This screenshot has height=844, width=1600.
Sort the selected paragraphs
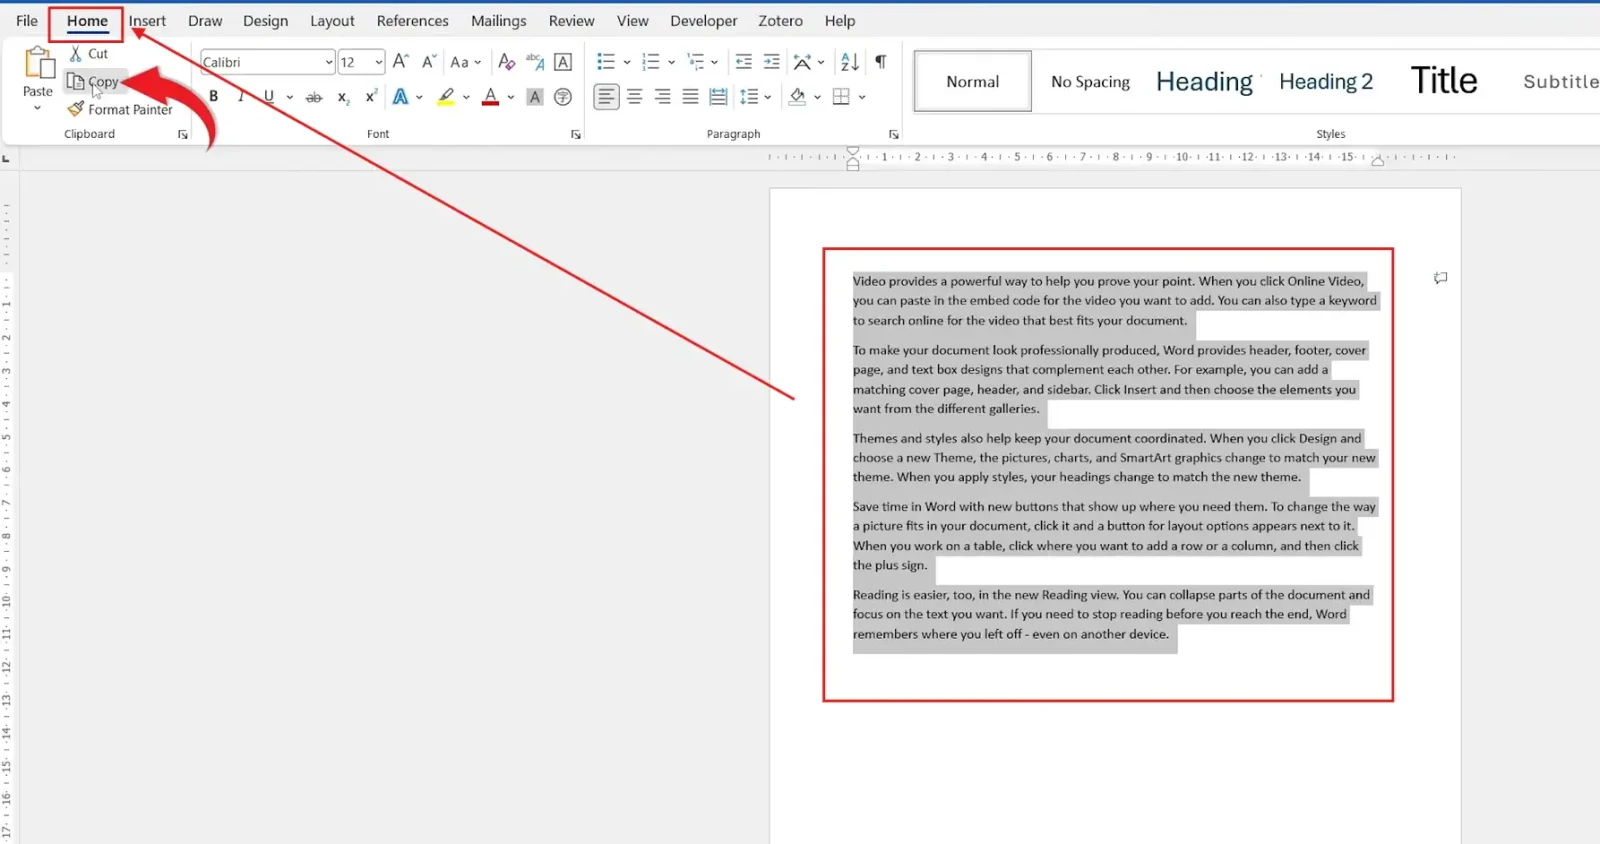(x=850, y=62)
